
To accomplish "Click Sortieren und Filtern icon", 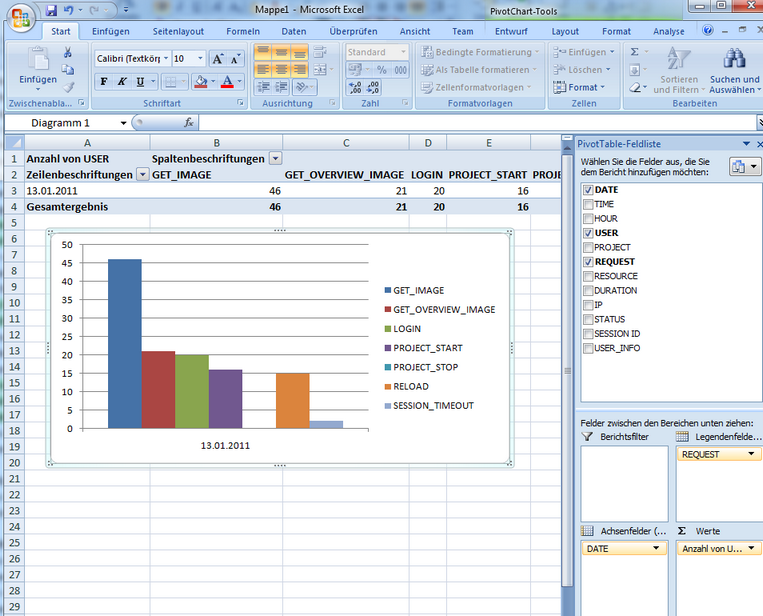I will coord(677,66).
